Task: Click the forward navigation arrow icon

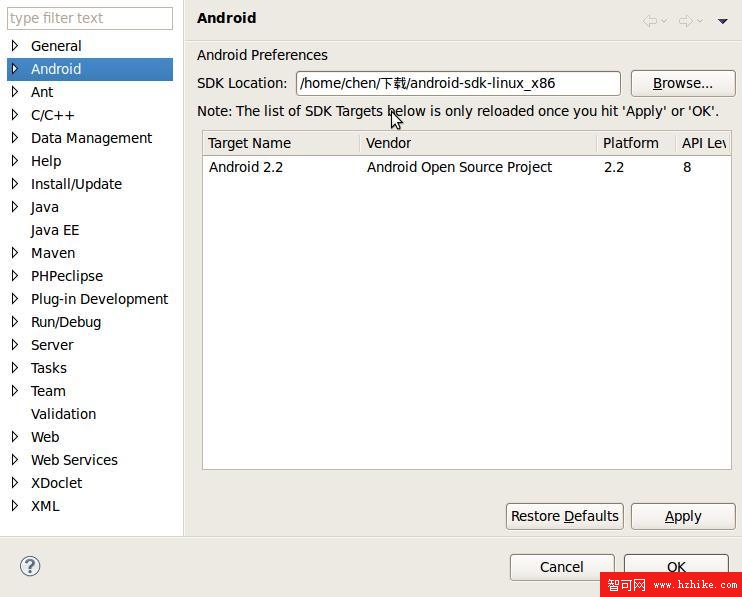Action: 686,20
